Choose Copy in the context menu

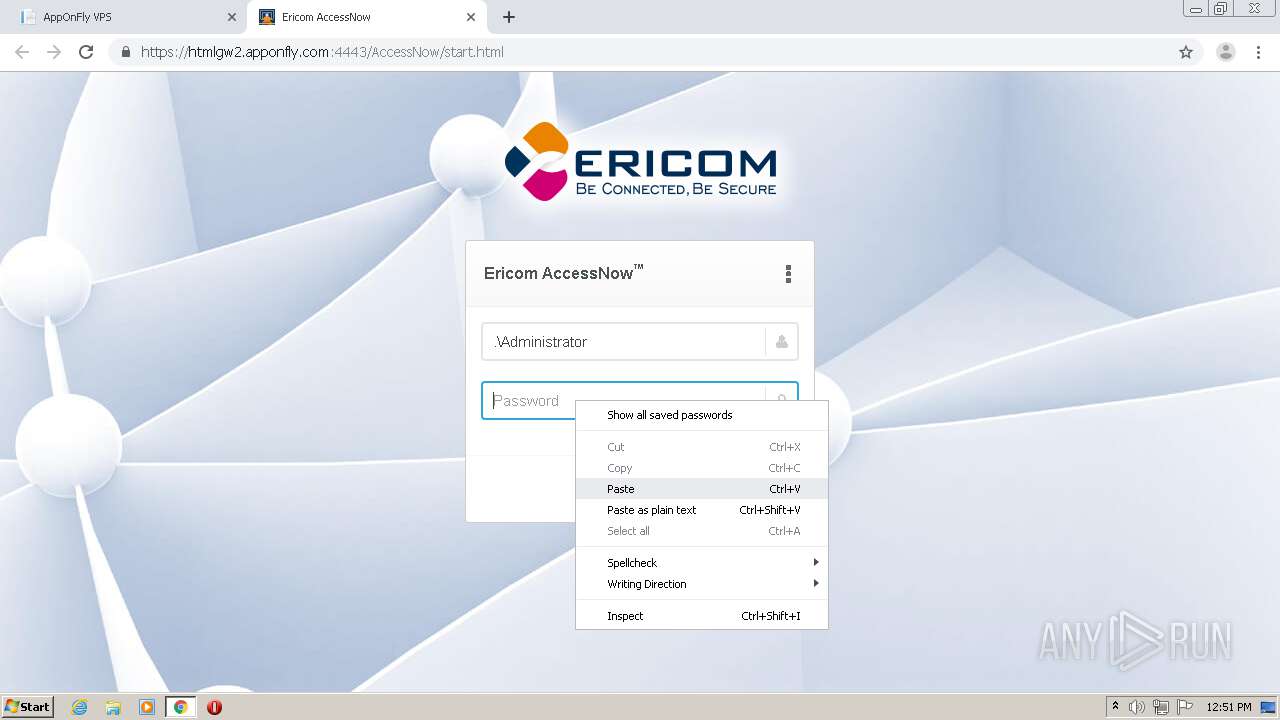tap(702, 468)
